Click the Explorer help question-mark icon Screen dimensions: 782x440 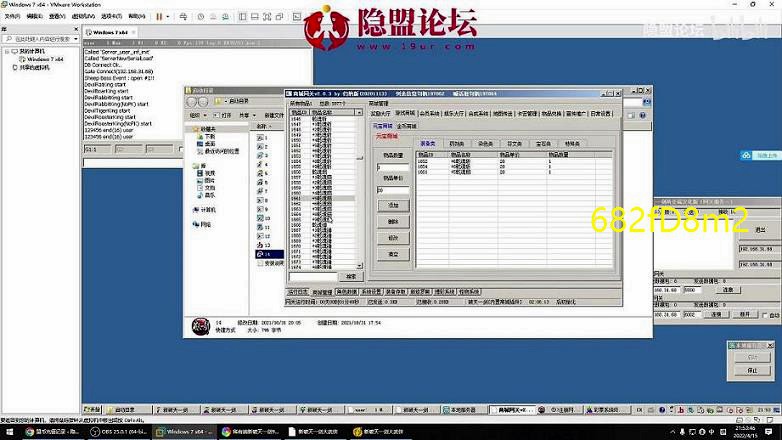click(x=642, y=115)
